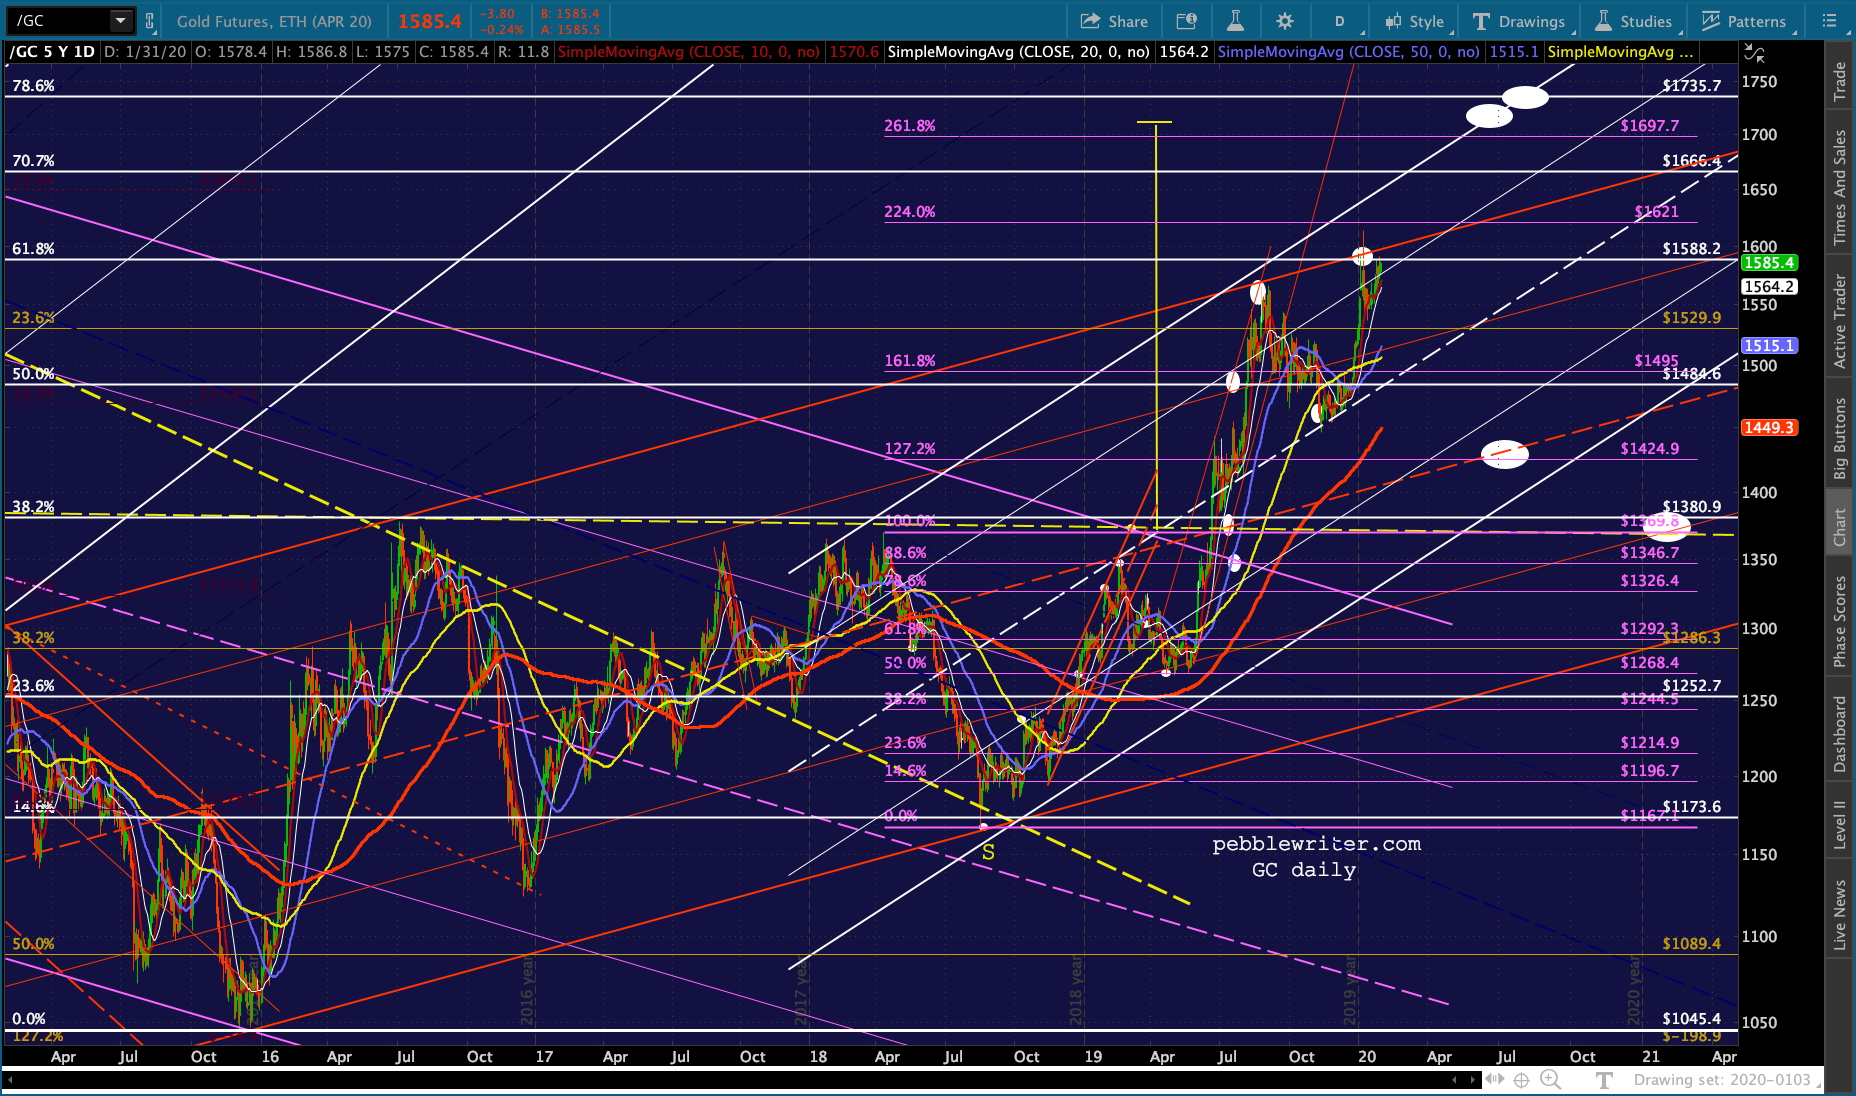Click the Share button
Screen dimensions: 1856x1096
[x=1114, y=21]
